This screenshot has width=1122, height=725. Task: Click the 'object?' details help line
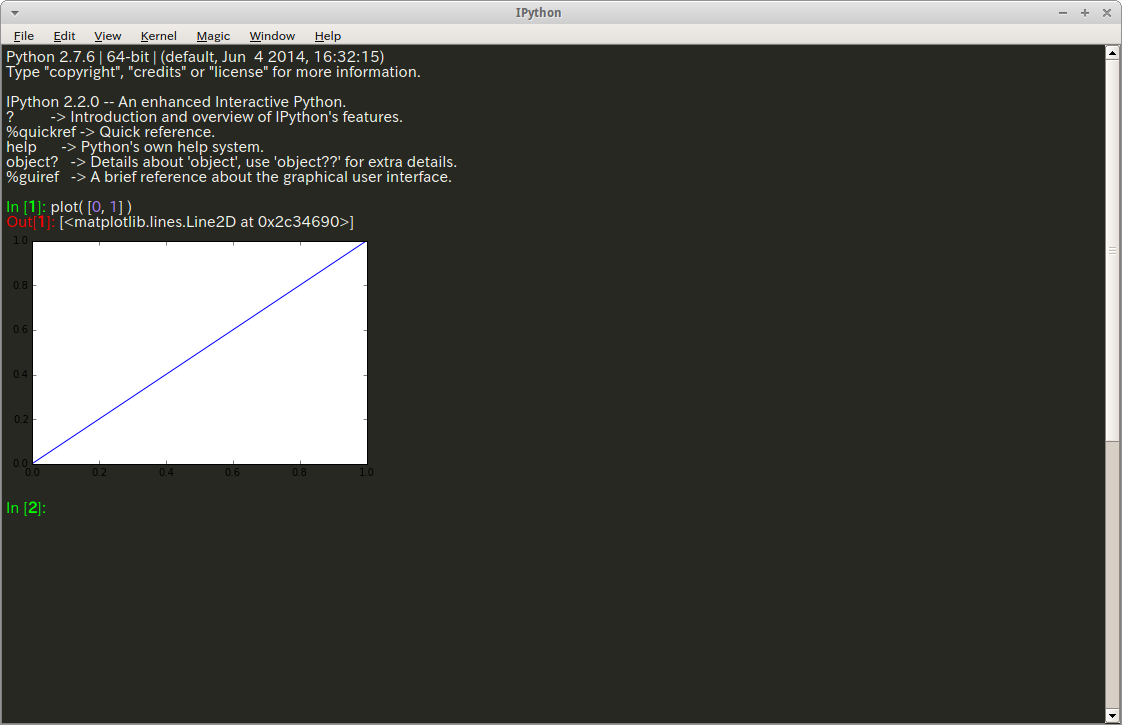[x=231, y=162]
